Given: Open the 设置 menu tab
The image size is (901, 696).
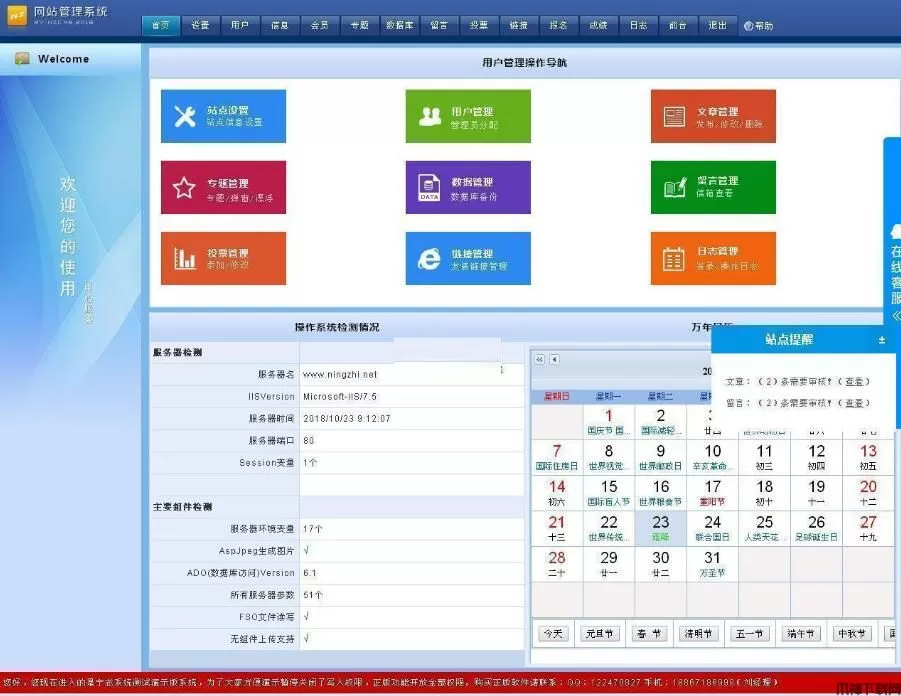Looking at the screenshot, I should click(200, 25).
